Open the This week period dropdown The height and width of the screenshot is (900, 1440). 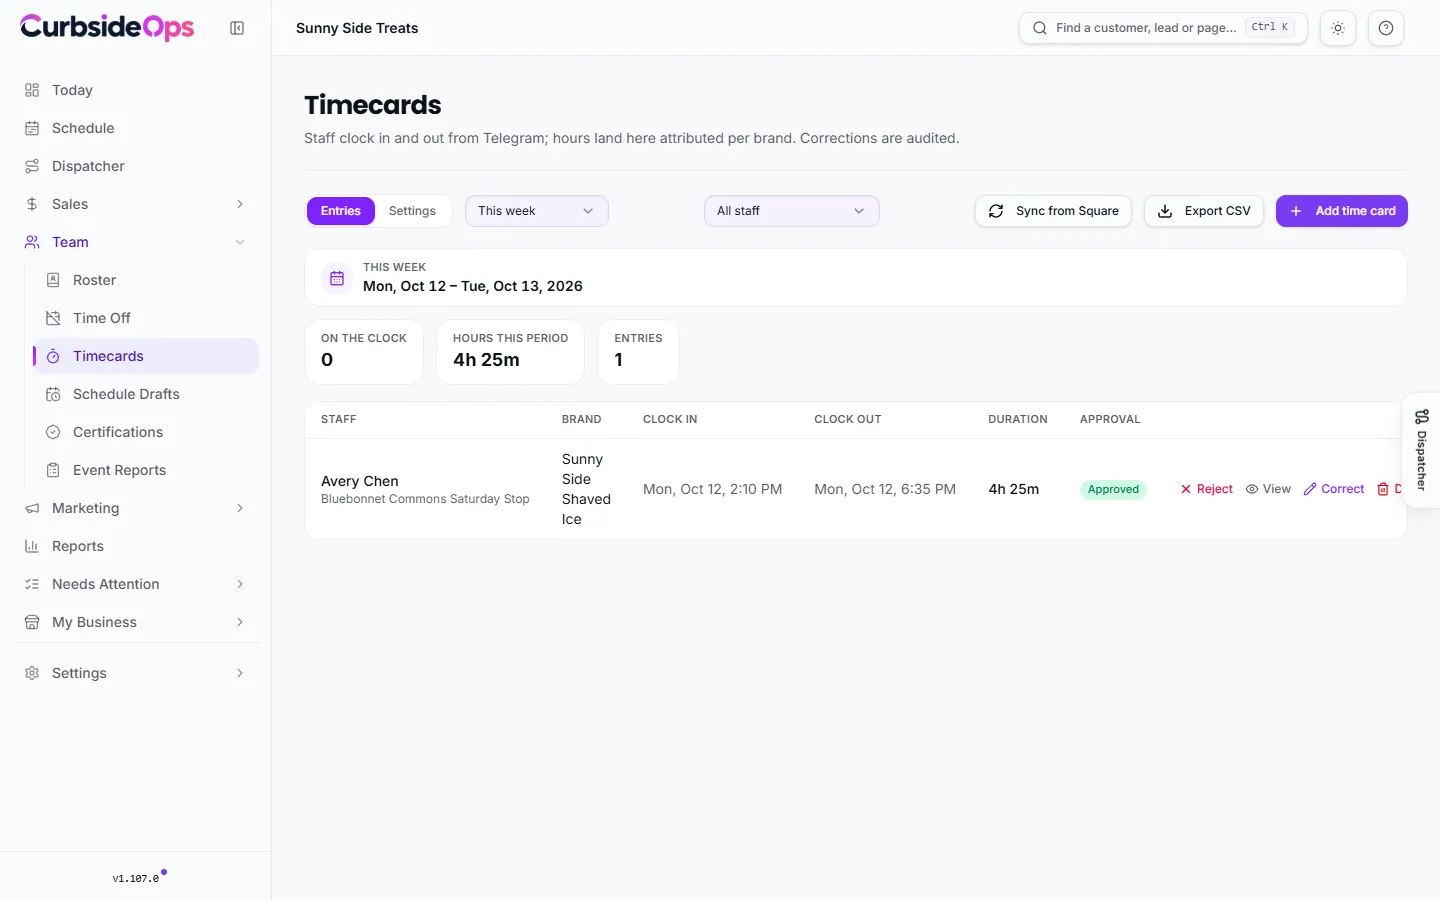(x=537, y=211)
